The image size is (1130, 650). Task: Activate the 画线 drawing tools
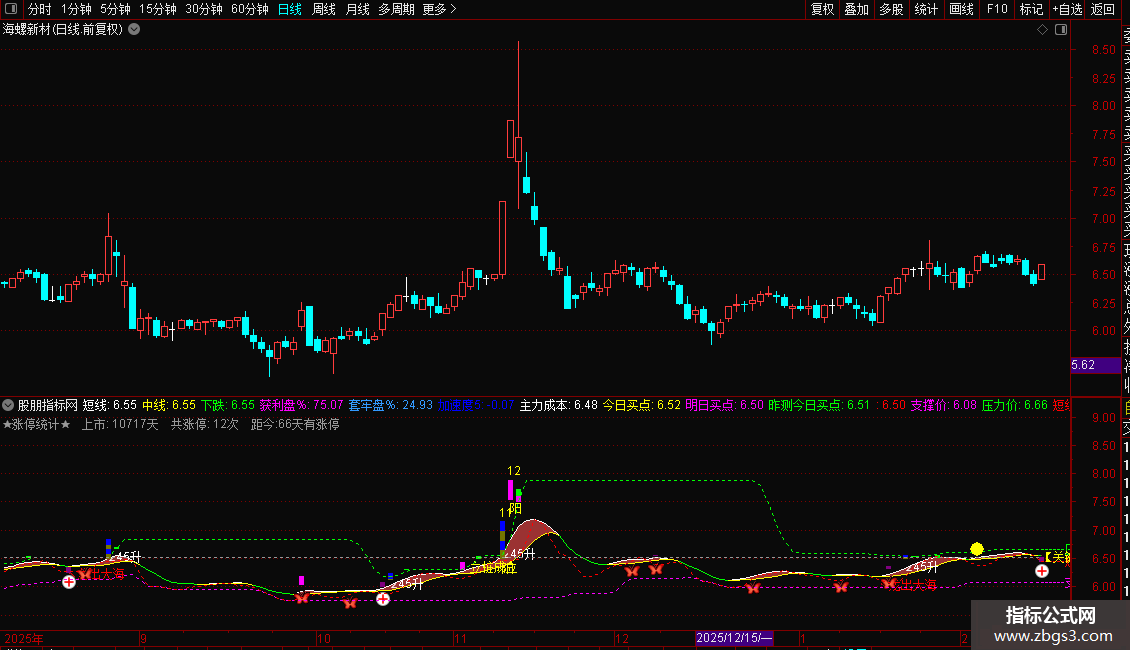tap(961, 9)
